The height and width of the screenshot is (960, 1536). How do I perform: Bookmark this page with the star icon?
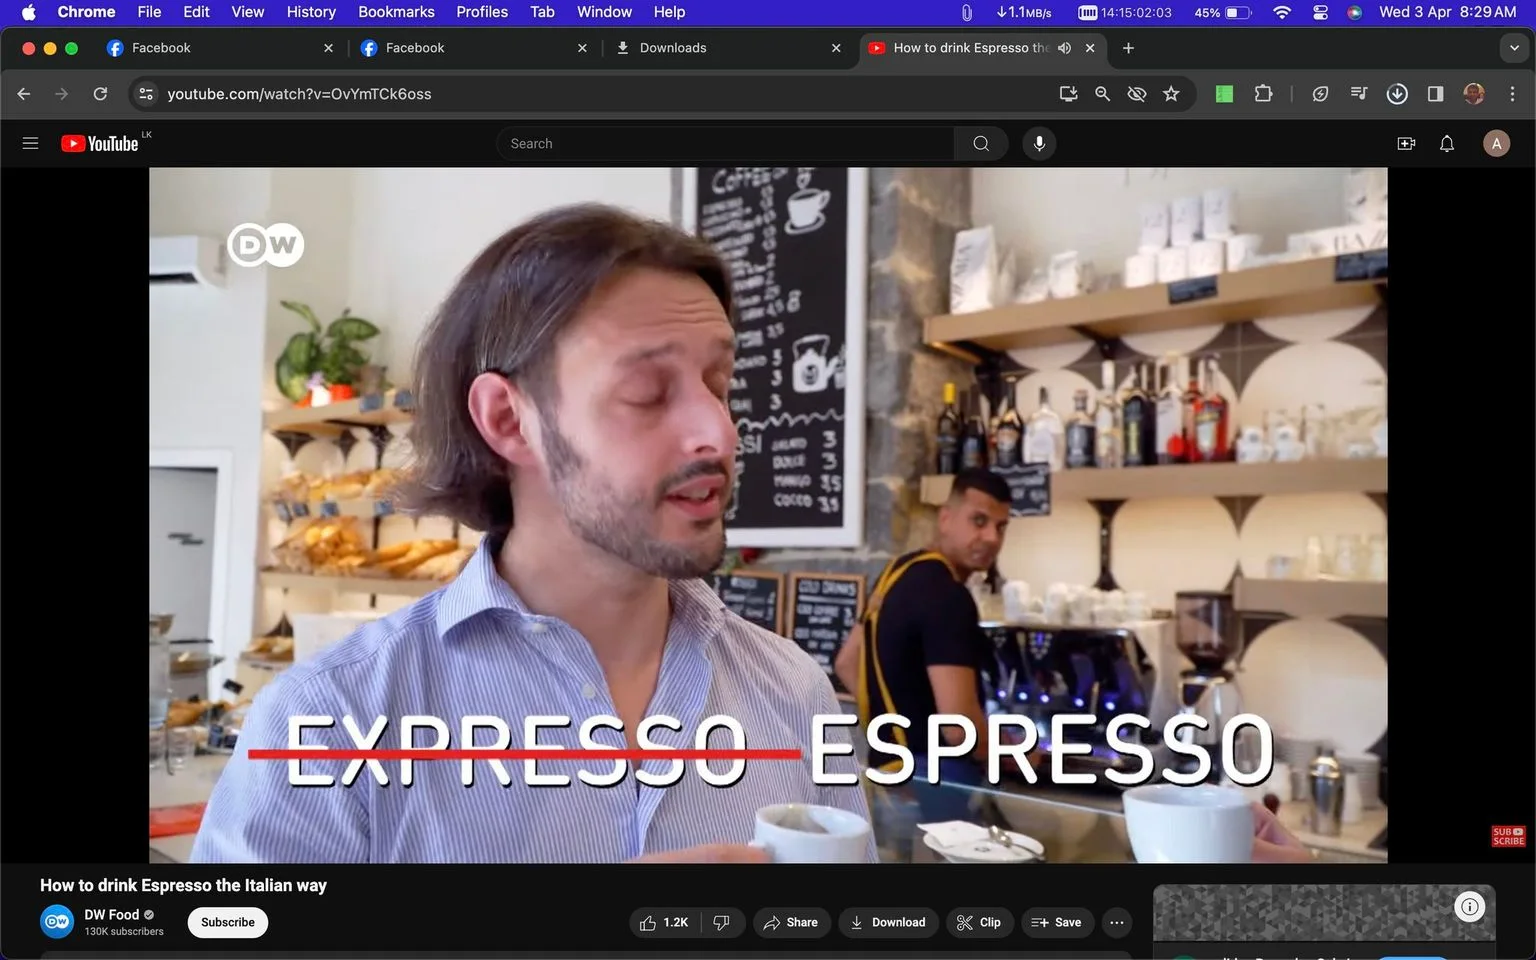pos(1171,94)
